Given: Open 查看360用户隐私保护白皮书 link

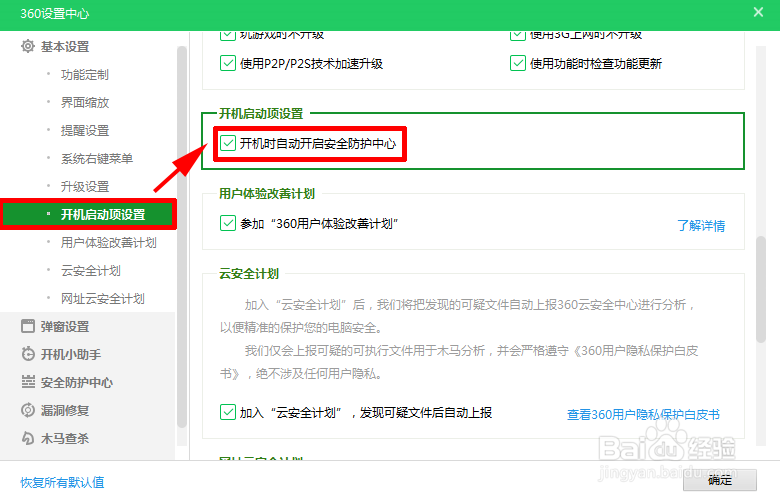Looking at the screenshot, I should pyautogui.click(x=643, y=414).
